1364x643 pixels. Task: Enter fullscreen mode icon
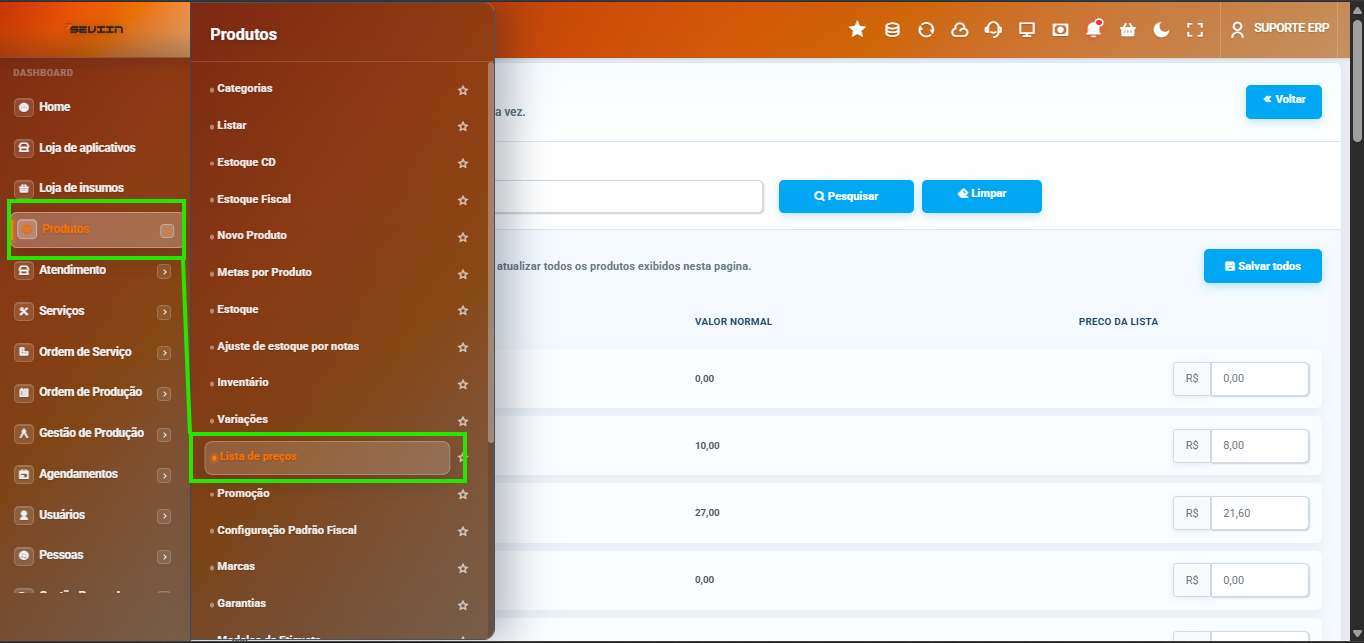click(1195, 29)
